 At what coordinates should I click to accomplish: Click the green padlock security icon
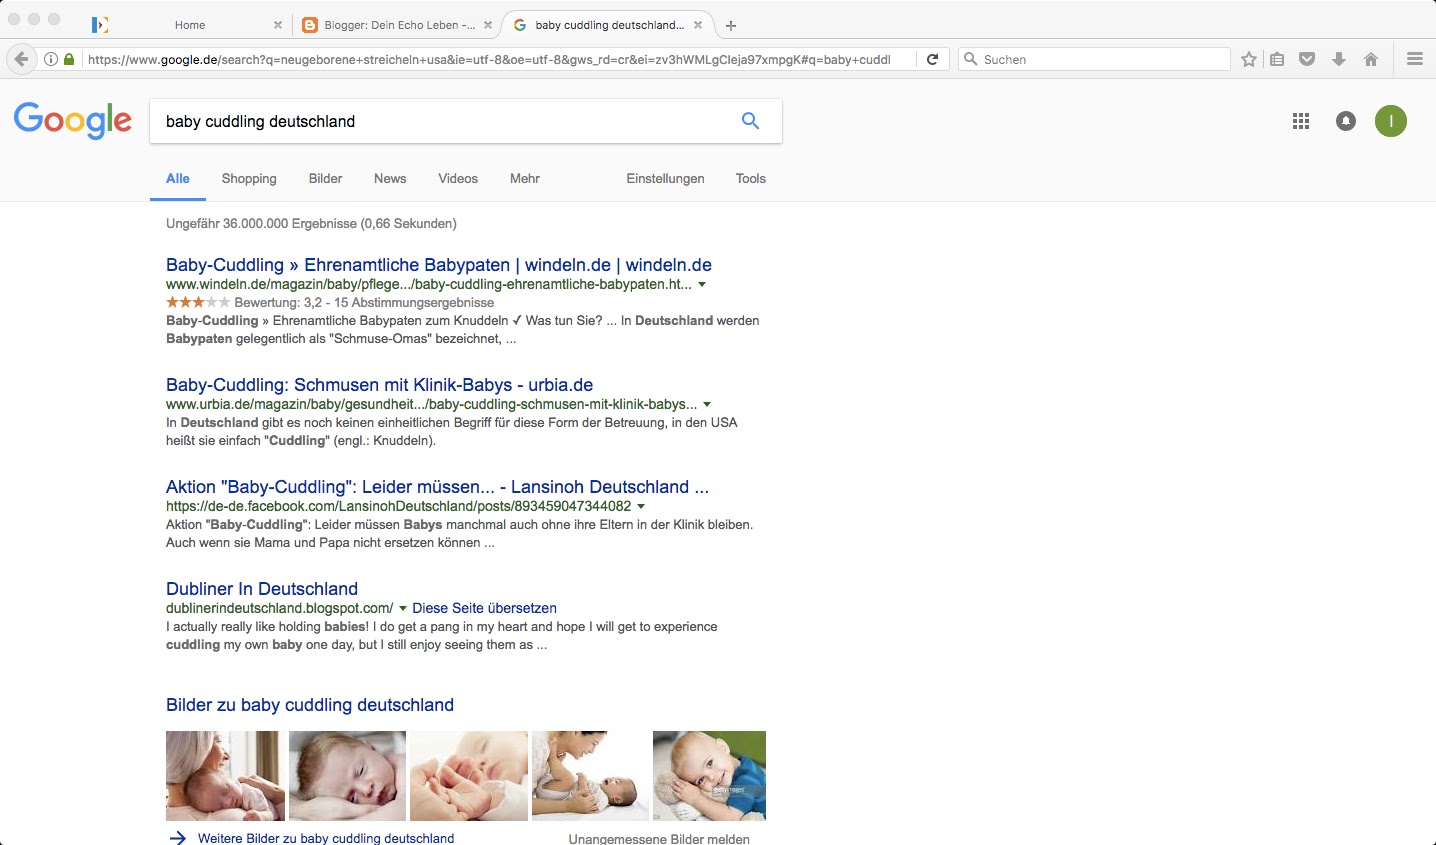pyautogui.click(x=69, y=59)
